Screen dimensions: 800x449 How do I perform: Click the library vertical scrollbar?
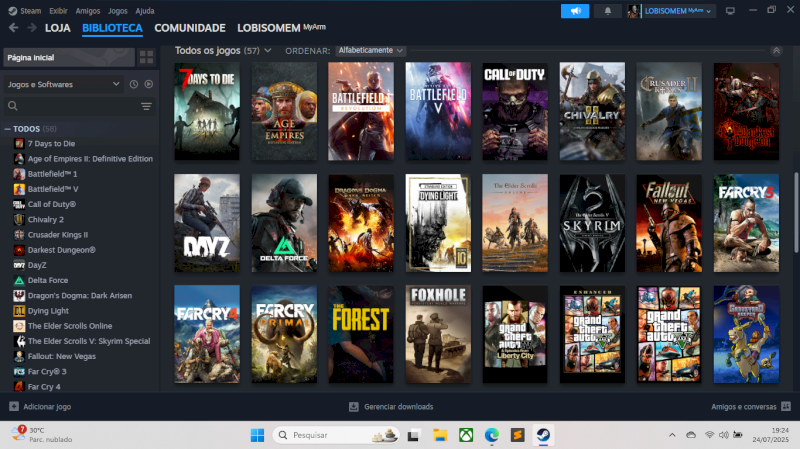pyautogui.click(x=795, y=220)
